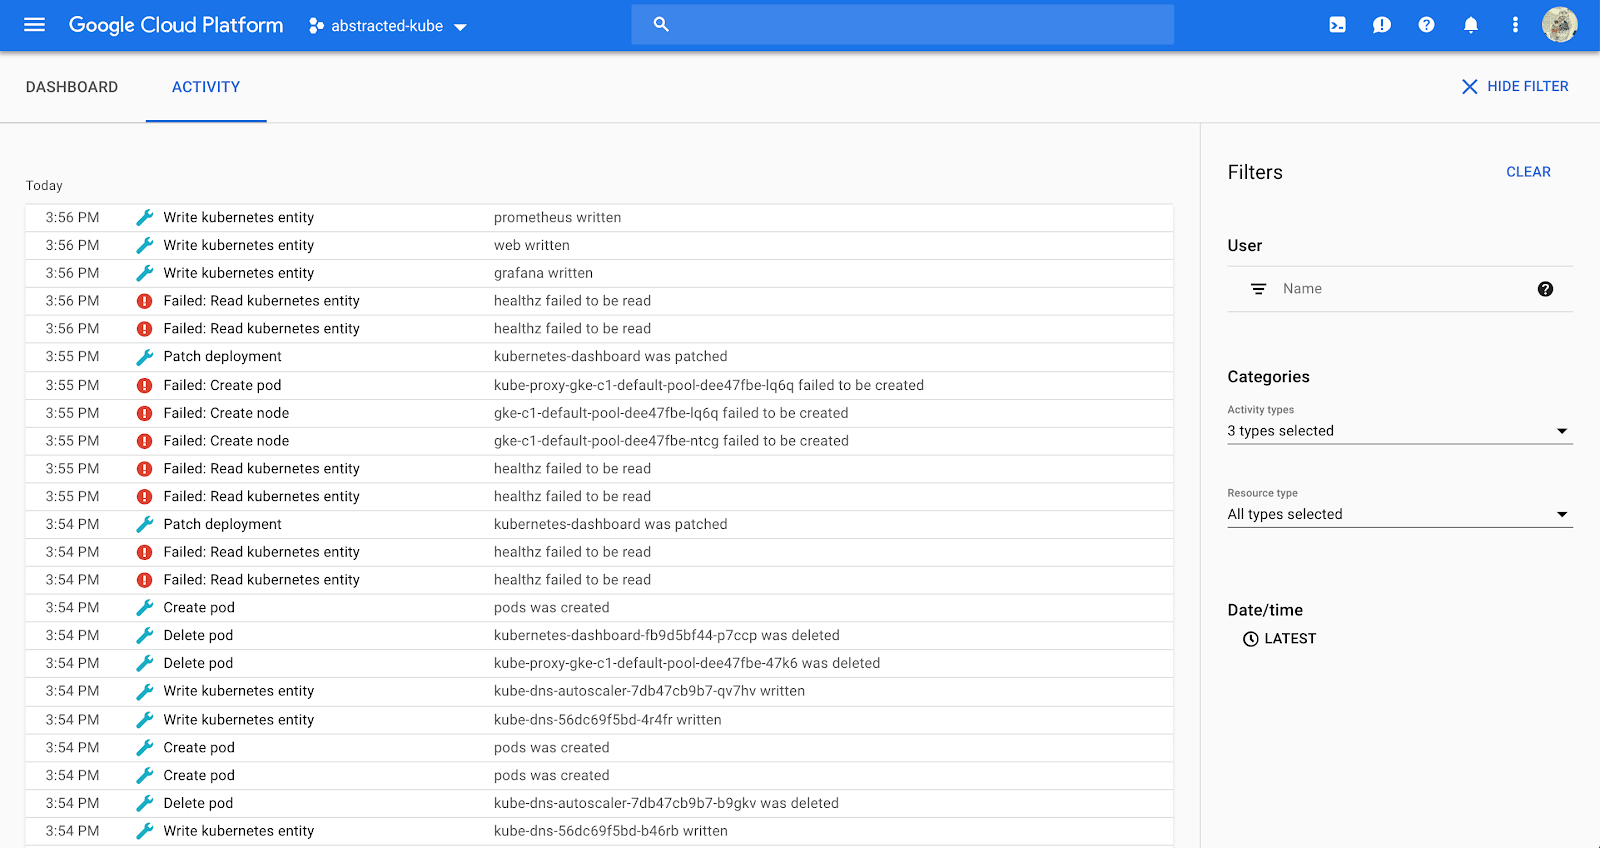
Task: Click the filter lines icon in Name field
Action: pyautogui.click(x=1258, y=289)
